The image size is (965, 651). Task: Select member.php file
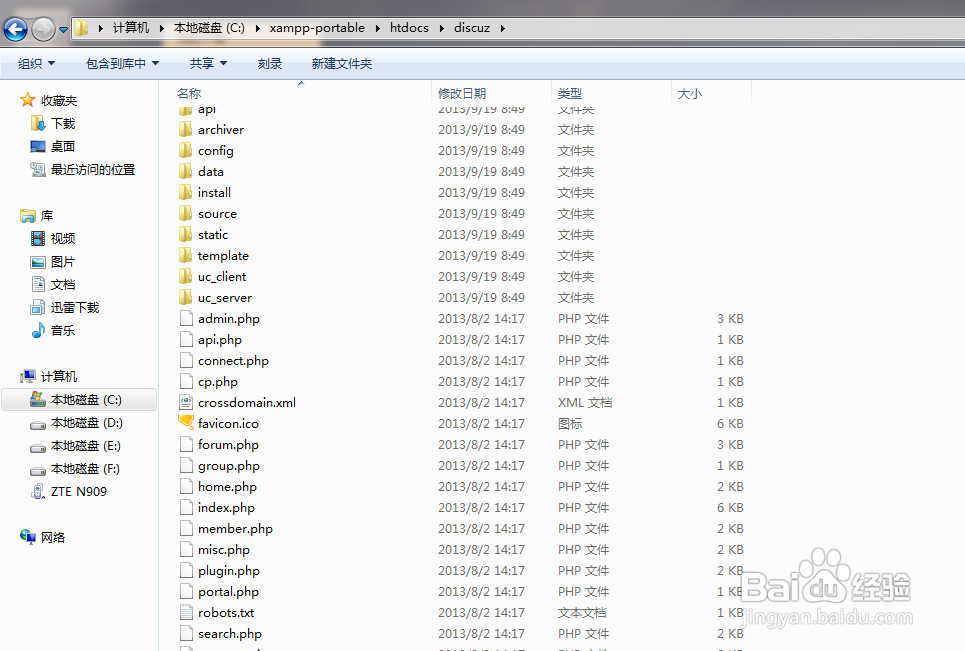tap(235, 529)
